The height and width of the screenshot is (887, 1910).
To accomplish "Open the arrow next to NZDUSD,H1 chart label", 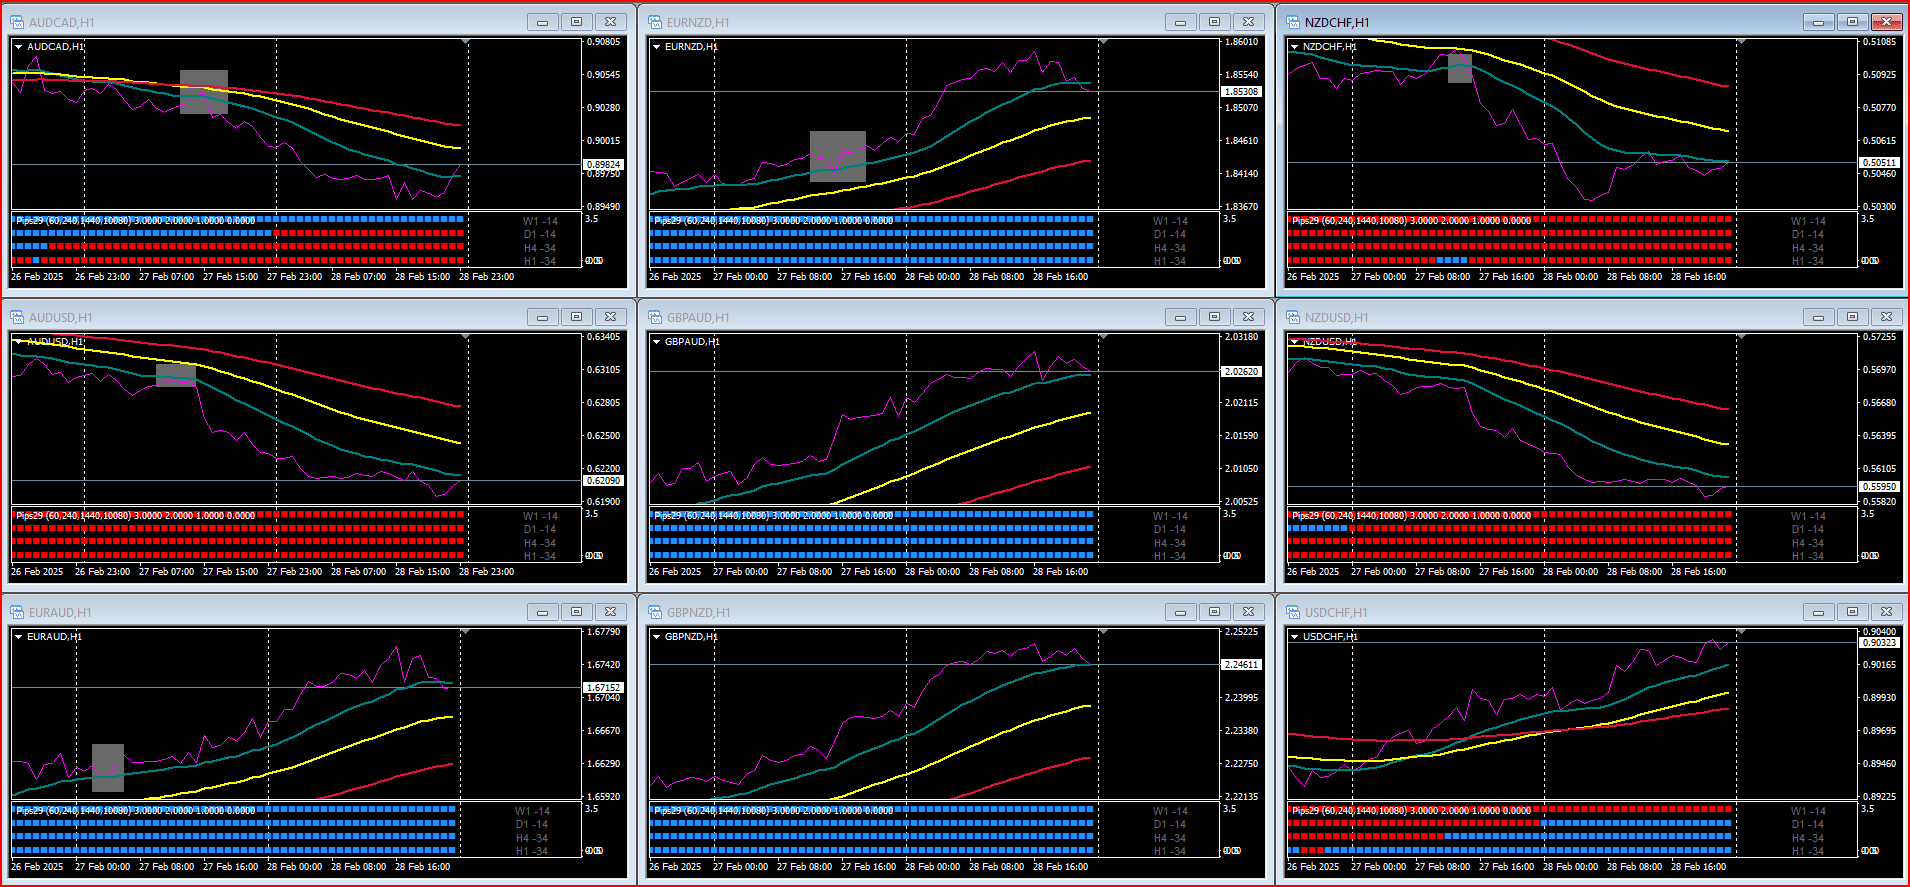I will click(1294, 341).
